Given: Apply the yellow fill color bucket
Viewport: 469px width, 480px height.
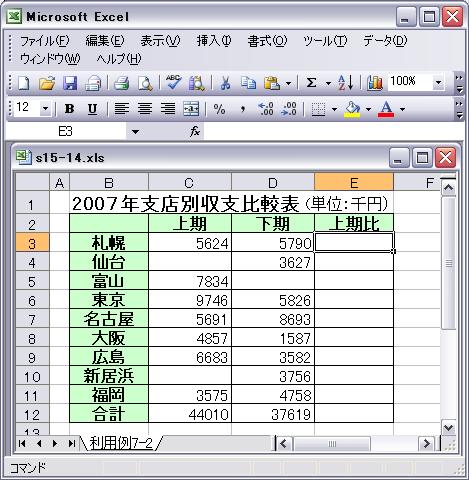Looking at the screenshot, I should (x=352, y=109).
